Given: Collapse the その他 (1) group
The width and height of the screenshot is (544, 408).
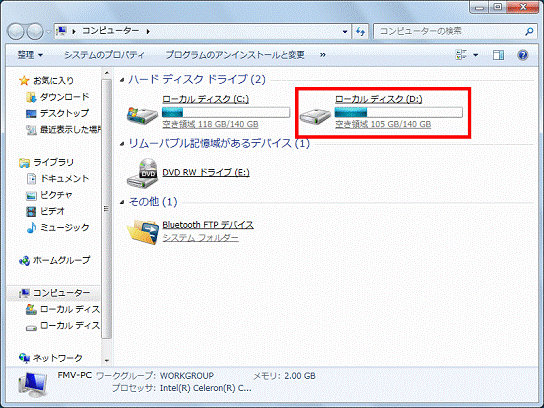Looking at the screenshot, I should pos(121,202).
